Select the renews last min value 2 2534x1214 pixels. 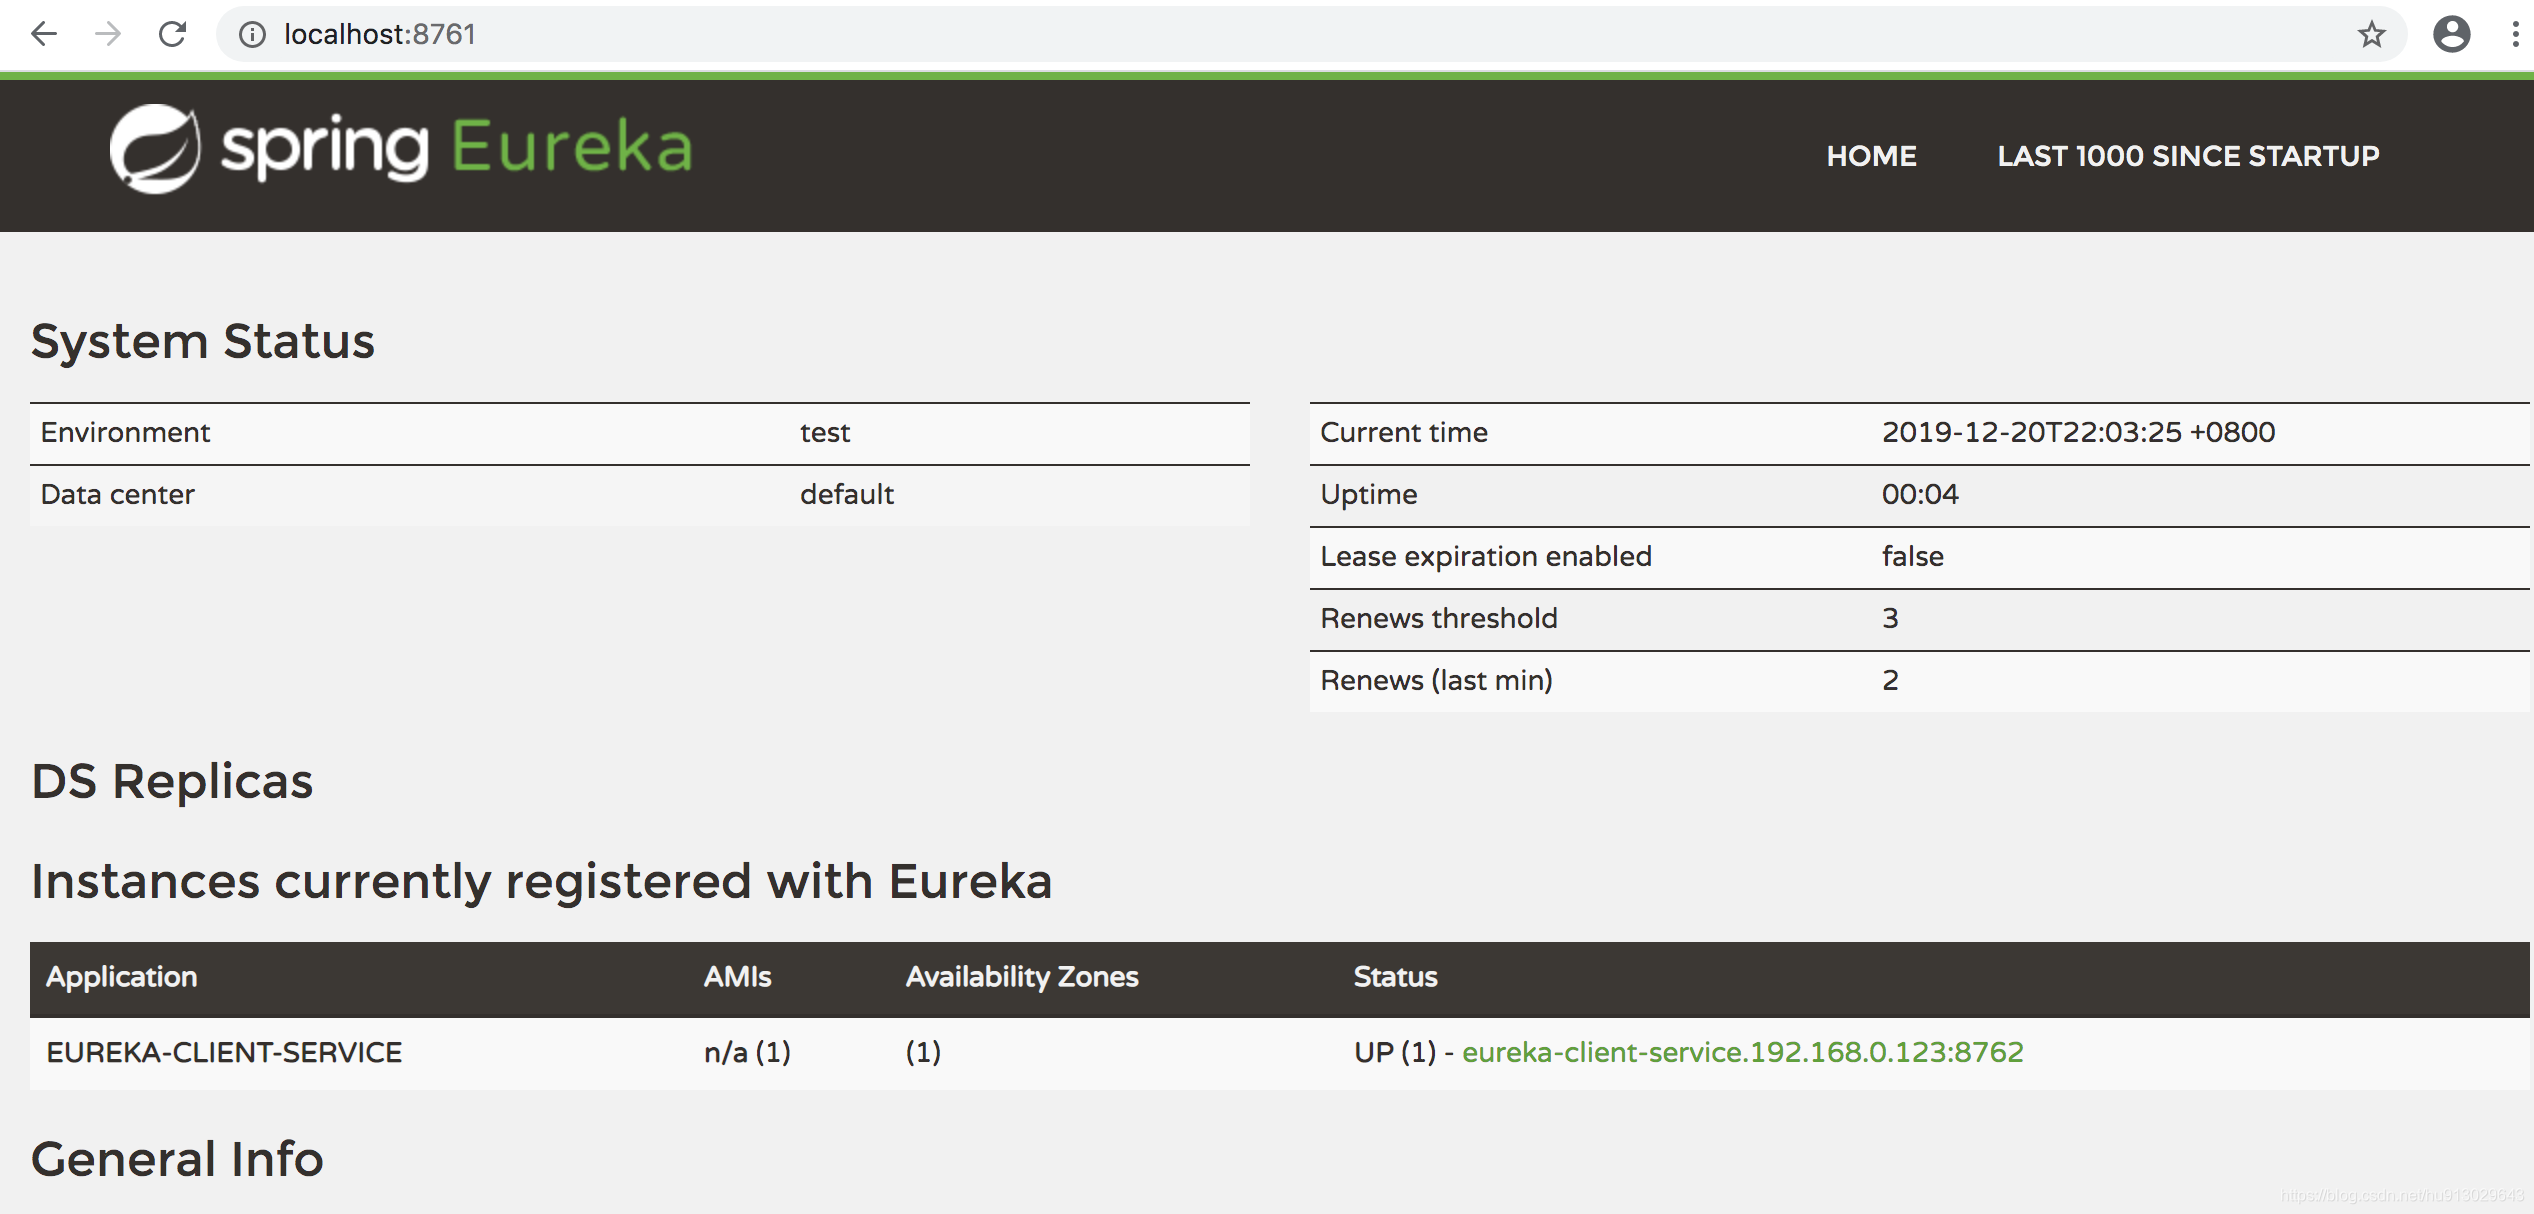pyautogui.click(x=1890, y=680)
